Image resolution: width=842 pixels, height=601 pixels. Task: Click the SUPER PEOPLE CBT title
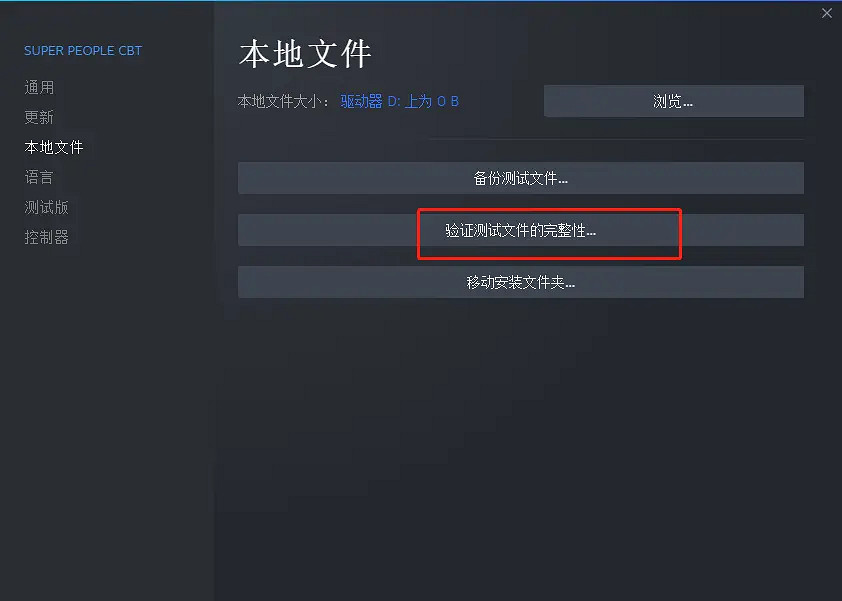[x=83, y=50]
